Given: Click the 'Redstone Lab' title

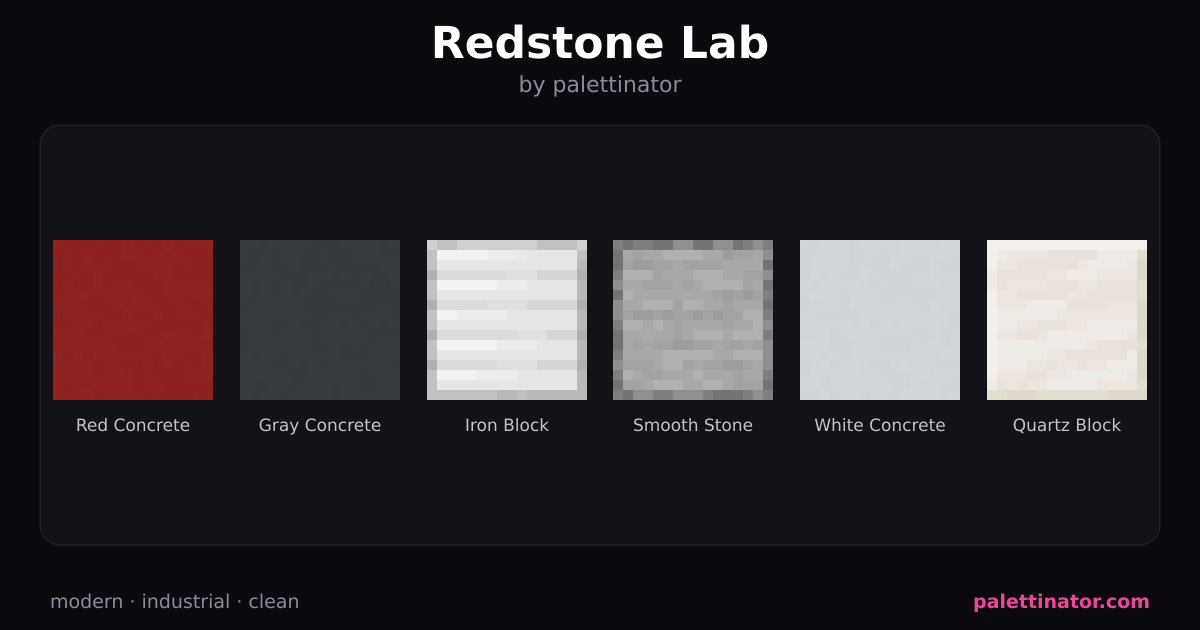Looking at the screenshot, I should coord(600,43).
